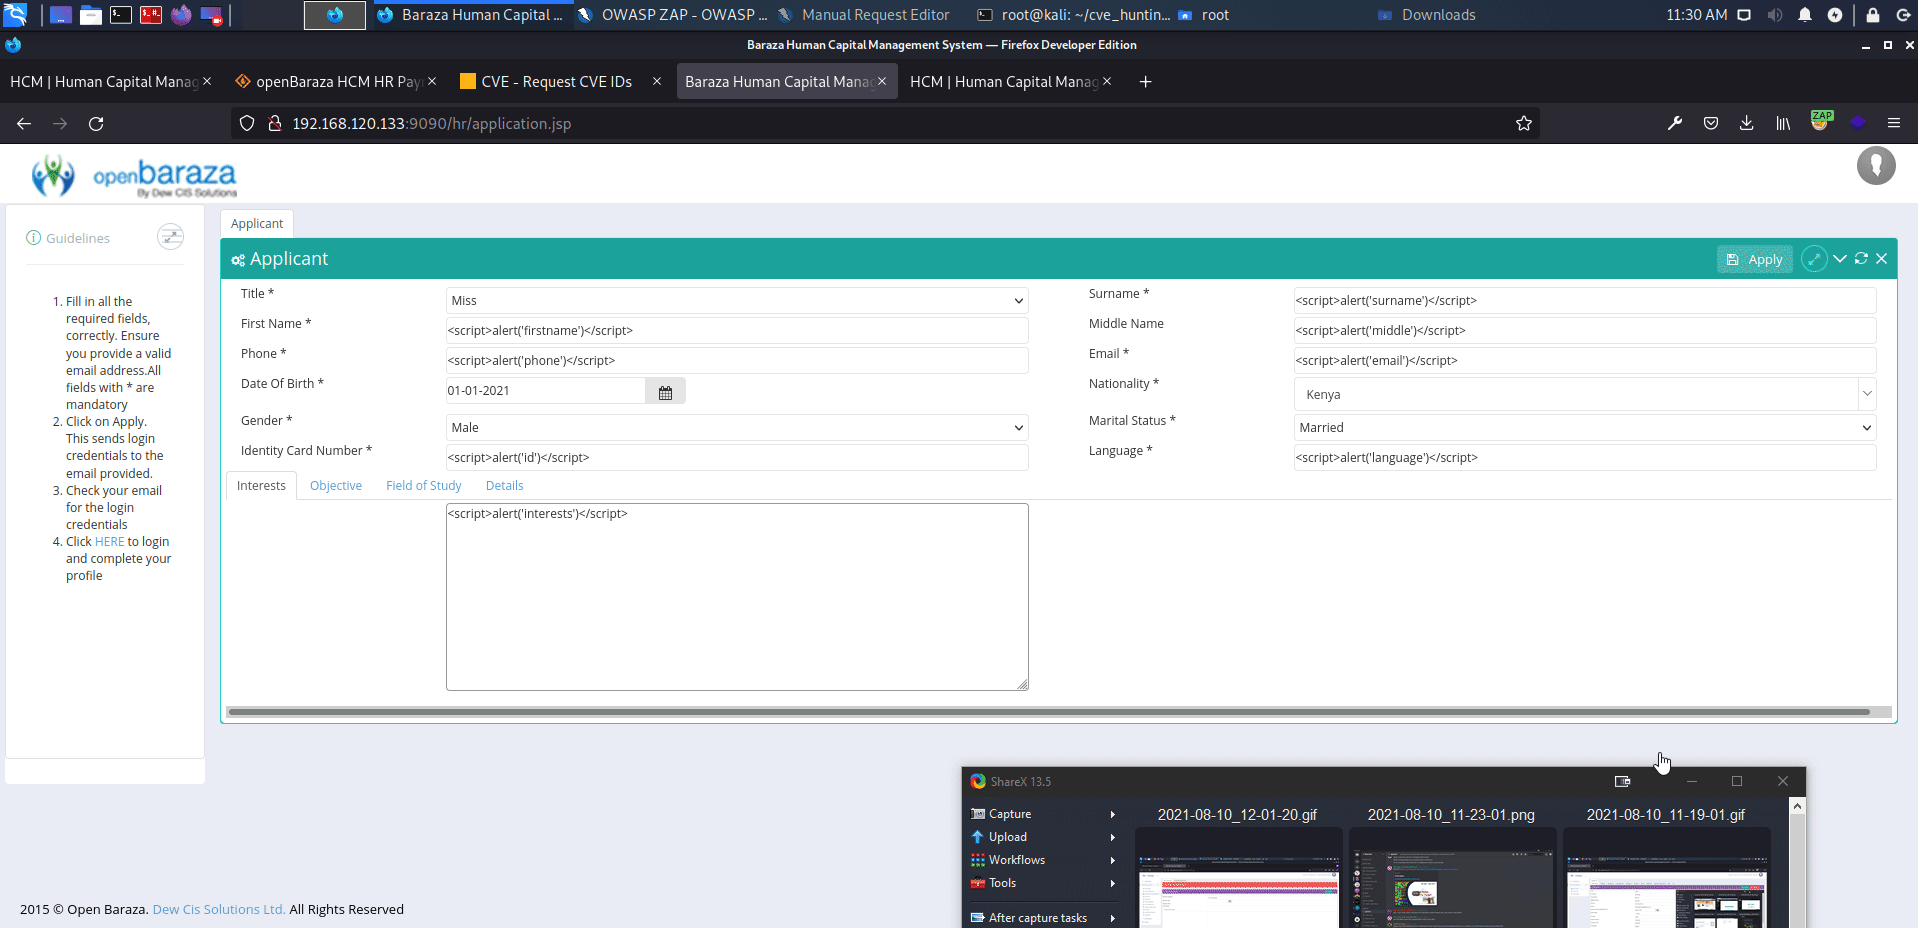Go back to the previous page
Viewport: 1918px width, 928px height.
(x=24, y=124)
